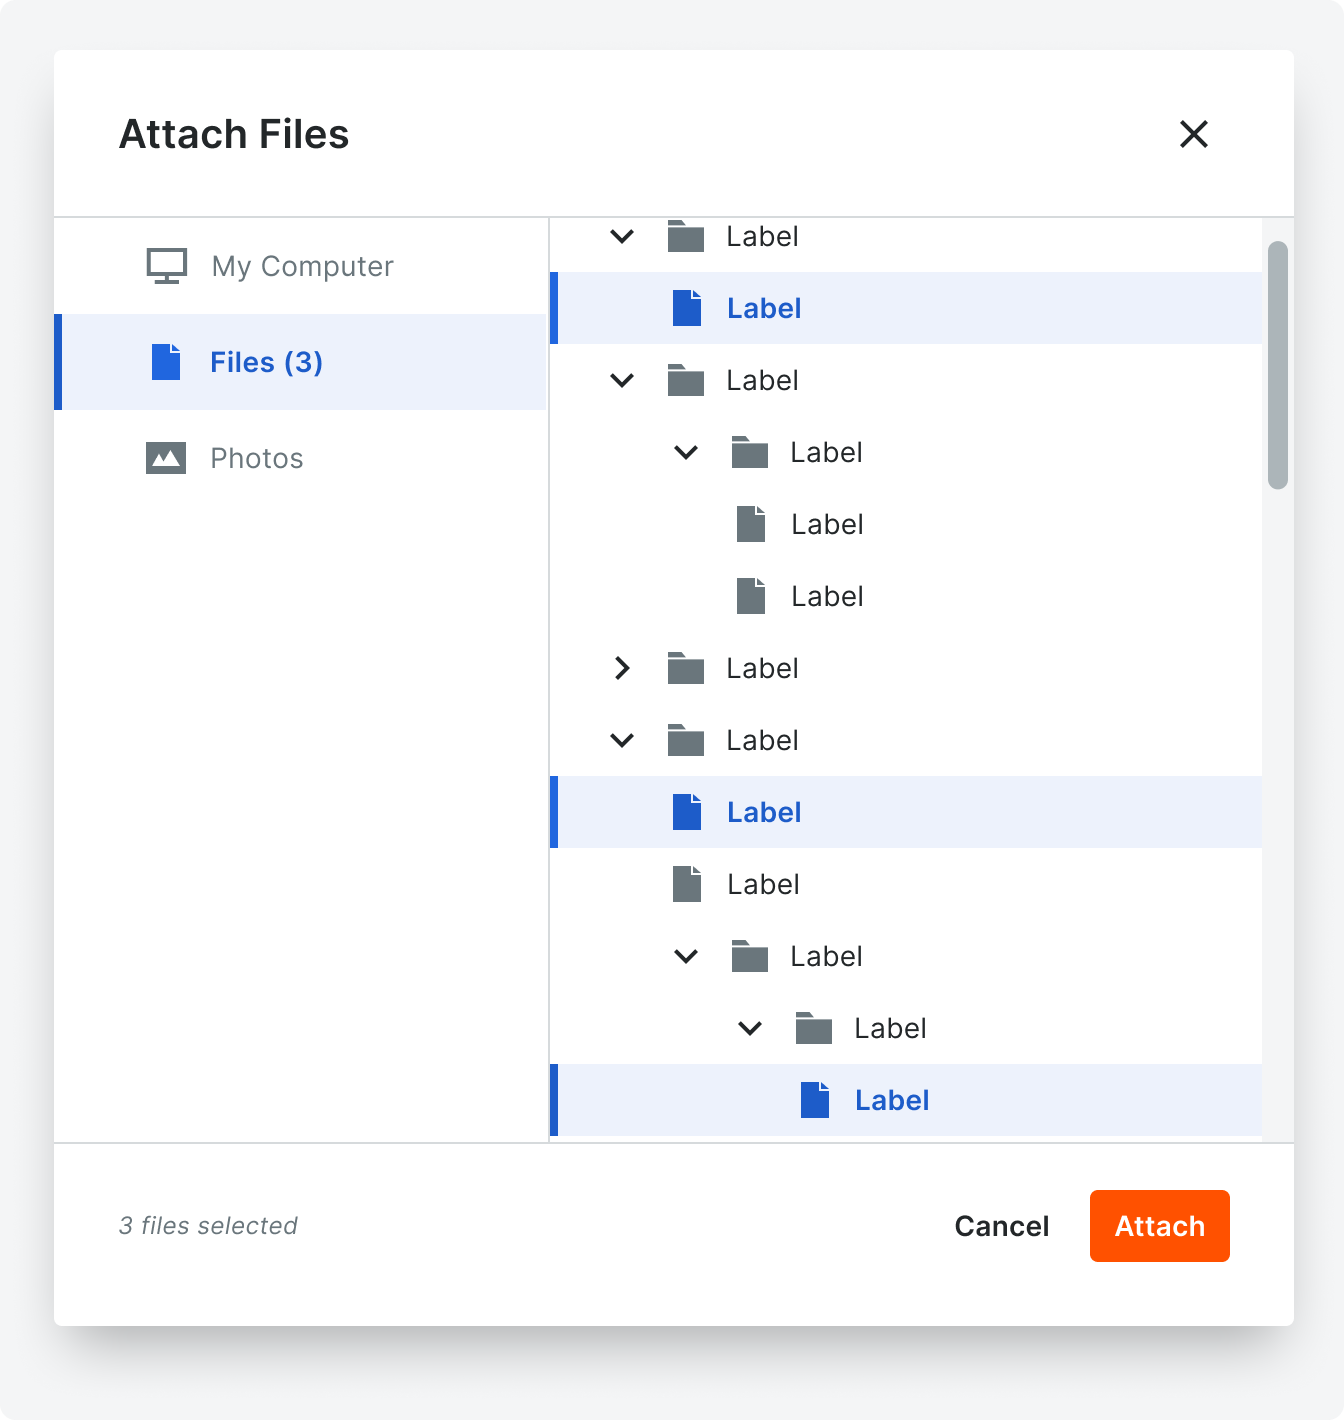Deselect the middle highlighted Label file by its text
Image resolution: width=1344 pixels, height=1420 pixels.
point(764,812)
